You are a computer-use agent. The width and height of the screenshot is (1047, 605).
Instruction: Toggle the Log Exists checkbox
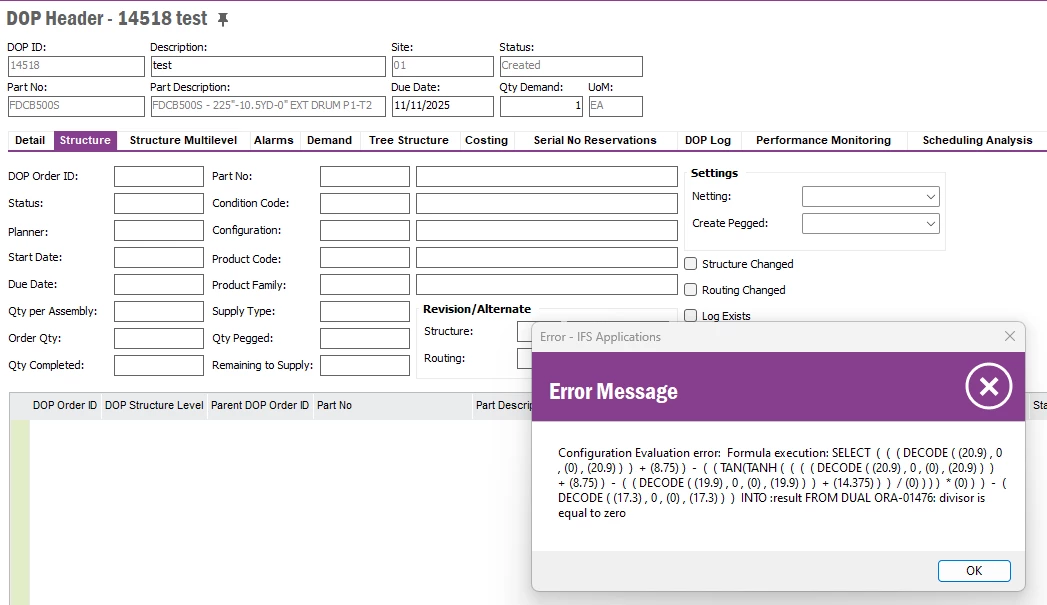691,316
